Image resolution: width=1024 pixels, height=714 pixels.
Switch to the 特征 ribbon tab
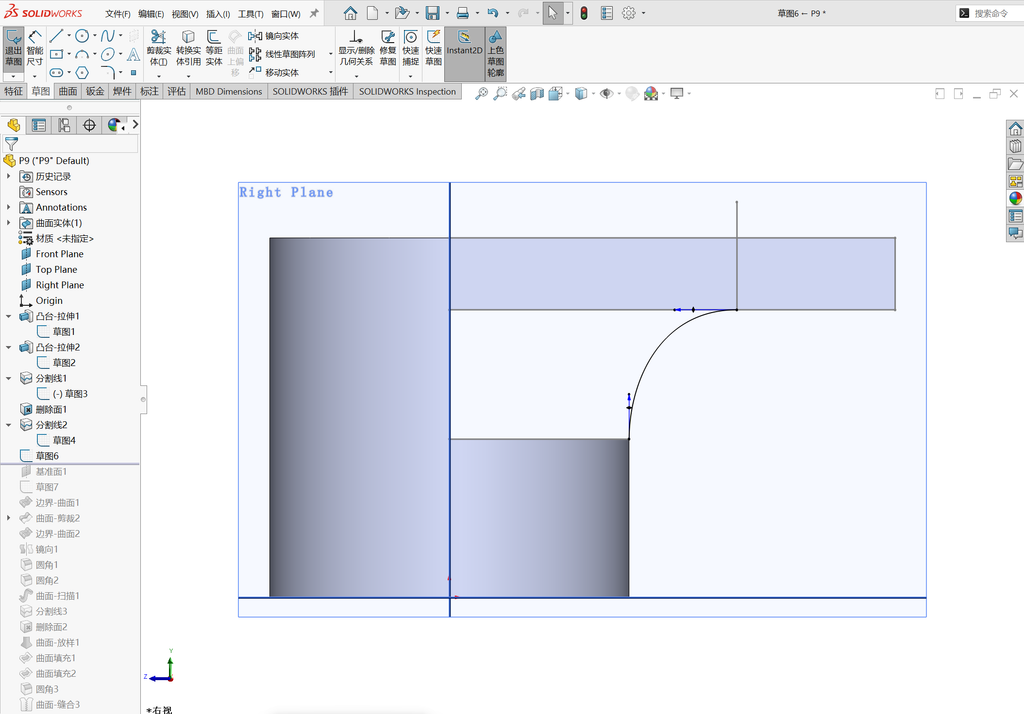[14, 91]
